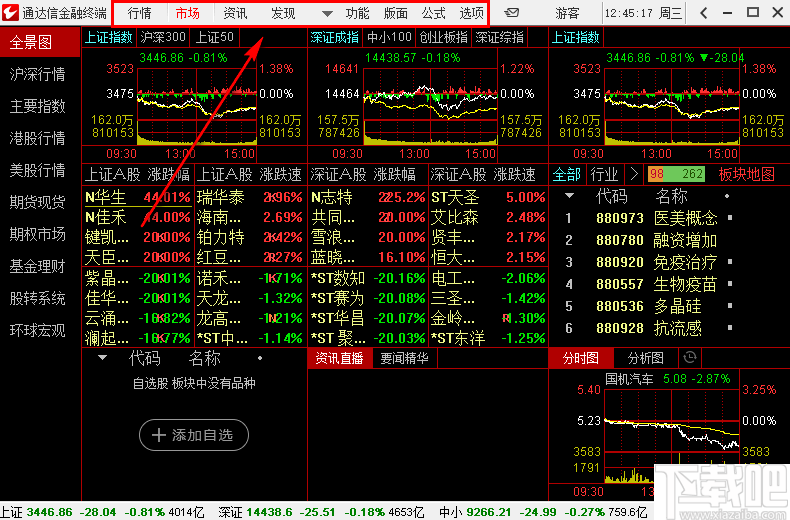Click the ST天圣 stock row
The width and height of the screenshot is (790, 520).
(x=488, y=198)
